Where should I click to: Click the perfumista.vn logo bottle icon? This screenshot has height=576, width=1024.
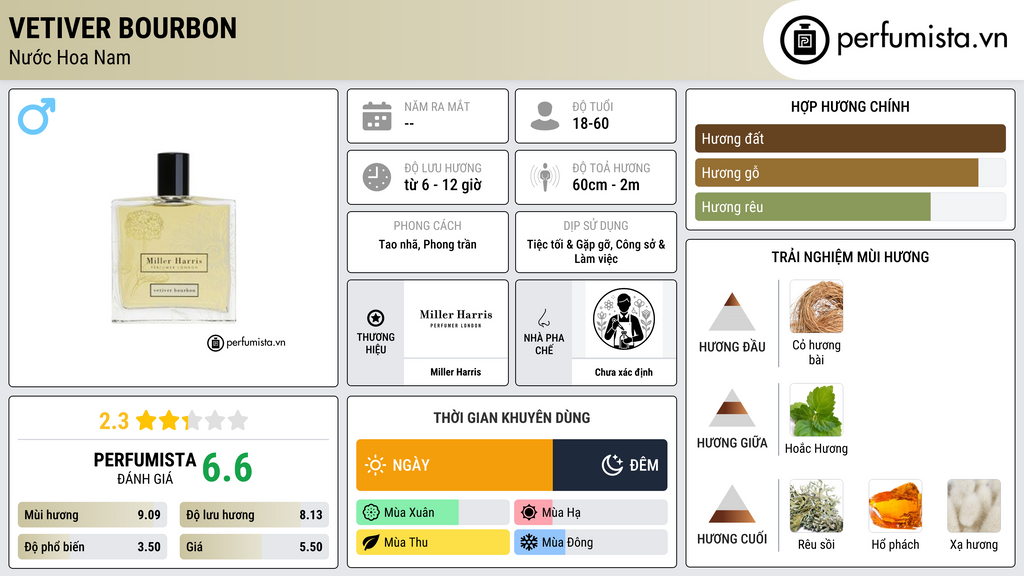coord(804,40)
